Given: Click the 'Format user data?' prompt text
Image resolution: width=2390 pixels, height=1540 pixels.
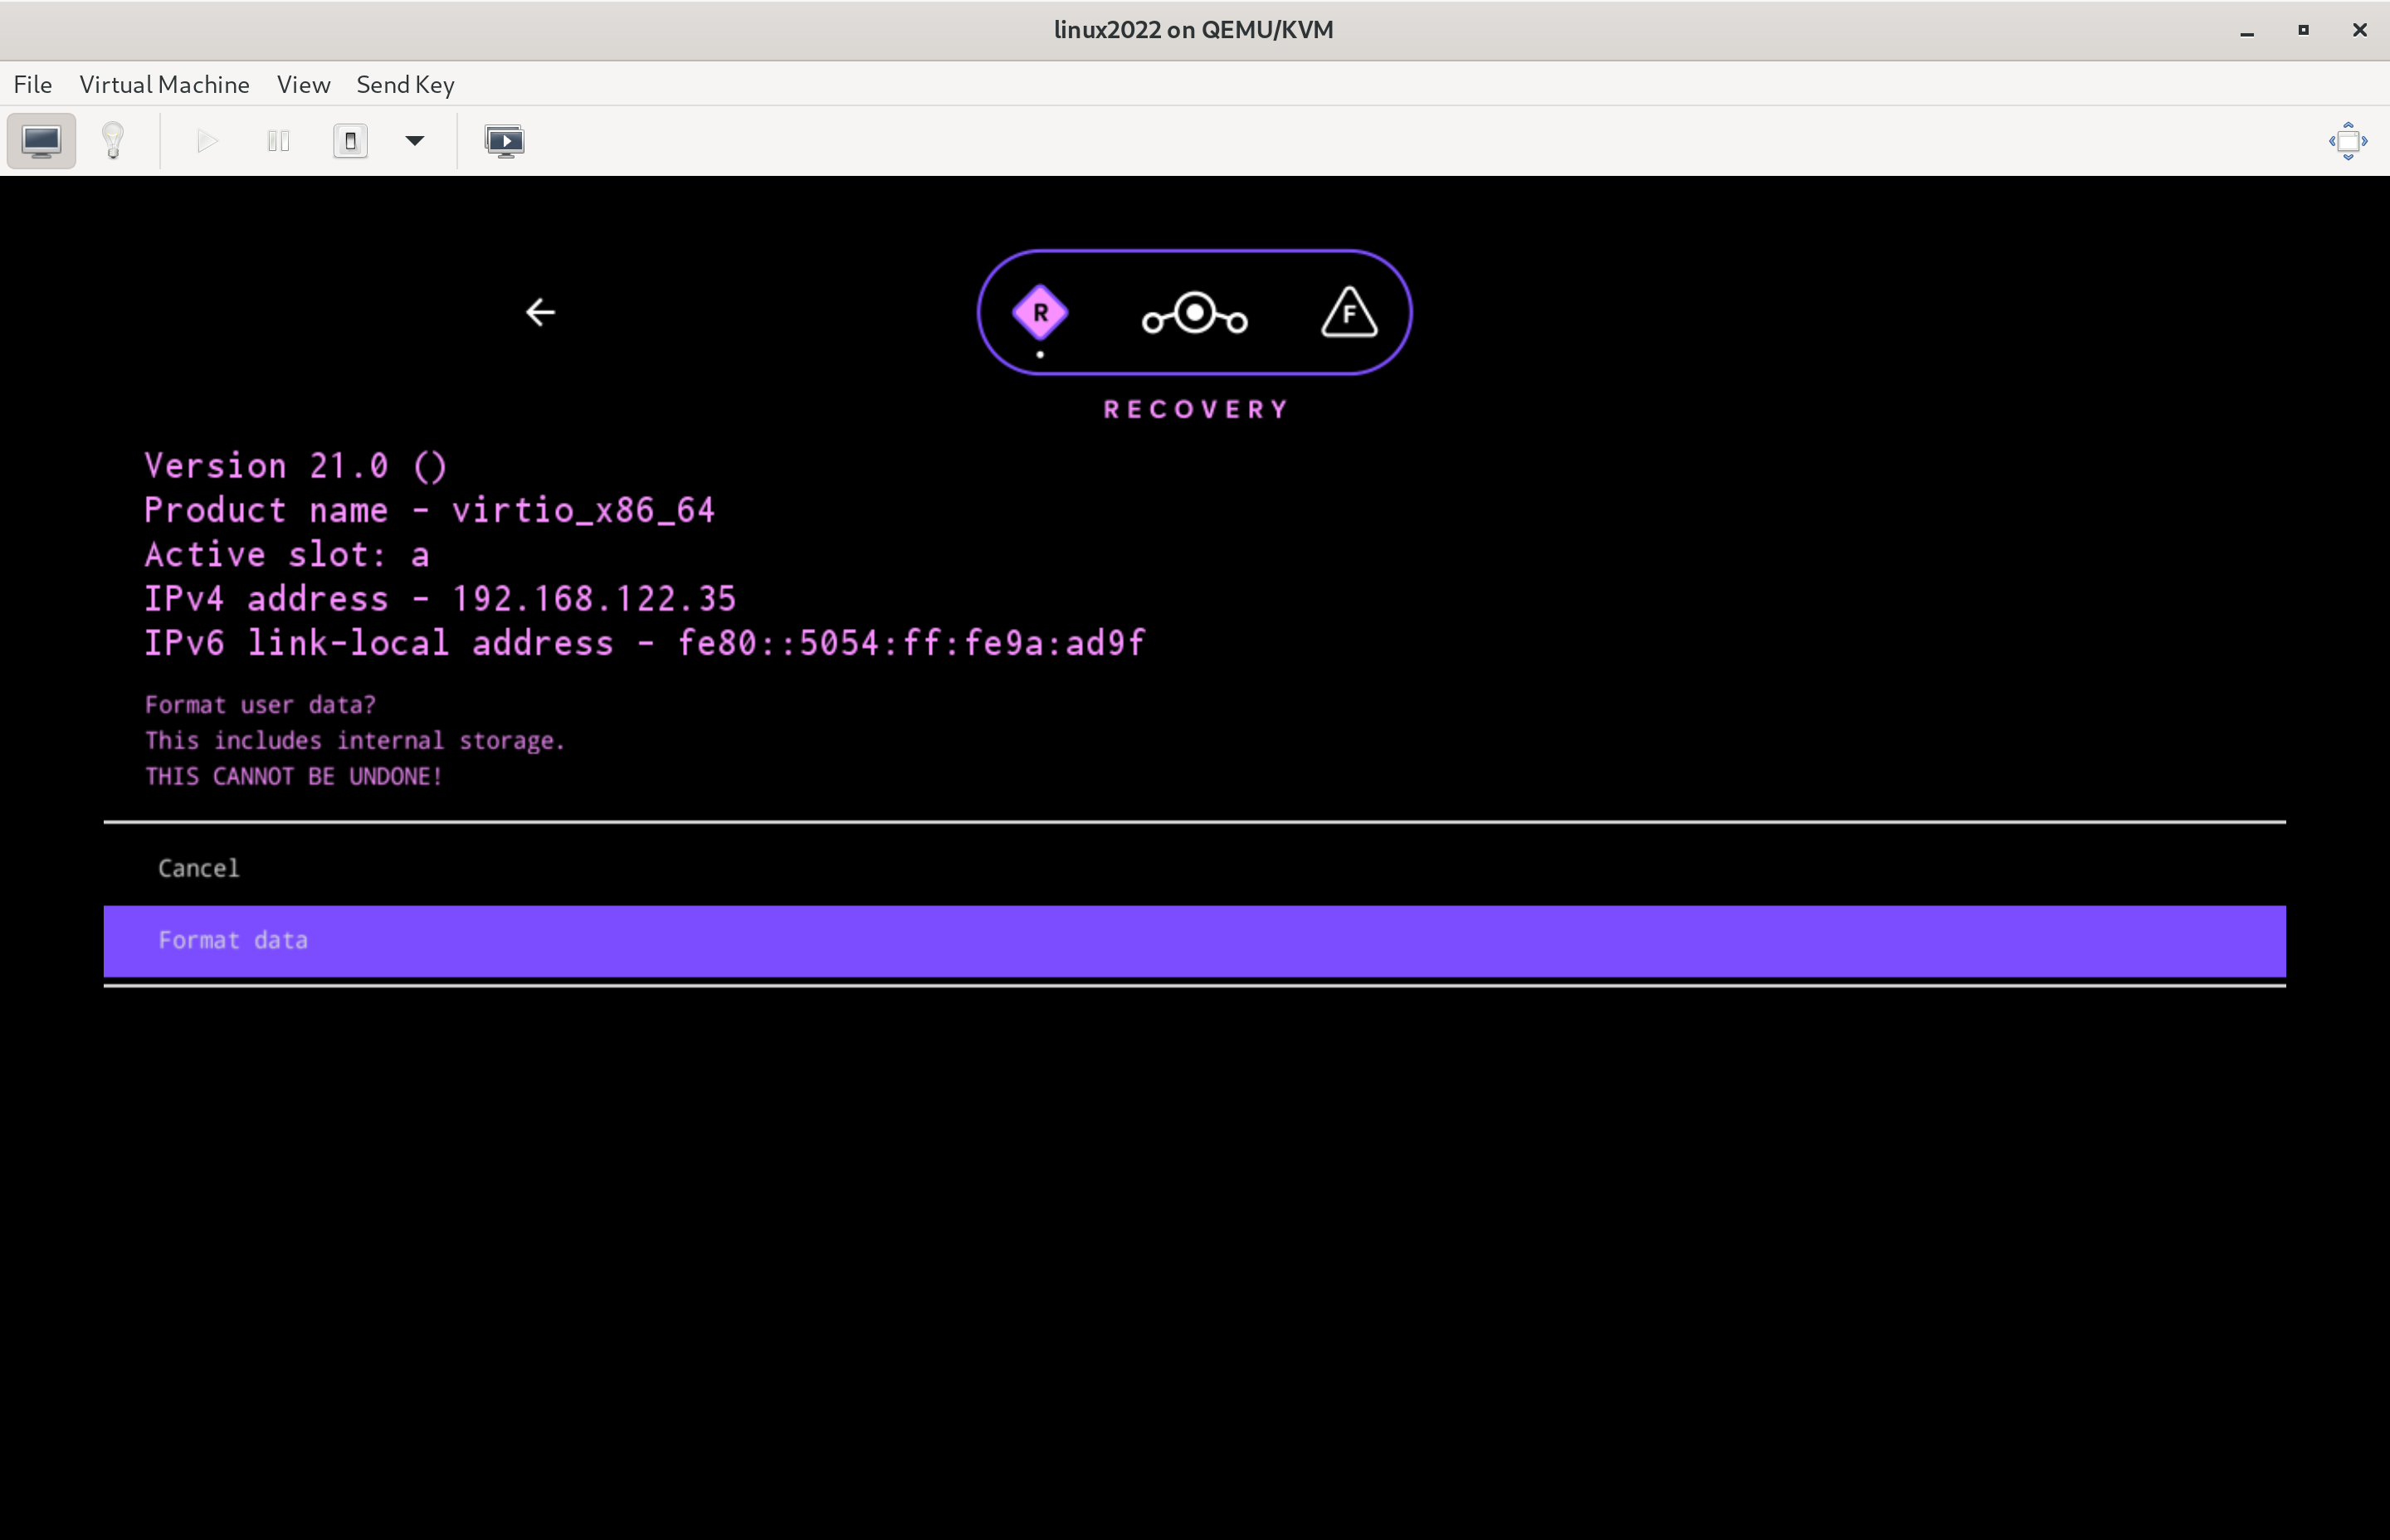Looking at the screenshot, I should [x=260, y=705].
